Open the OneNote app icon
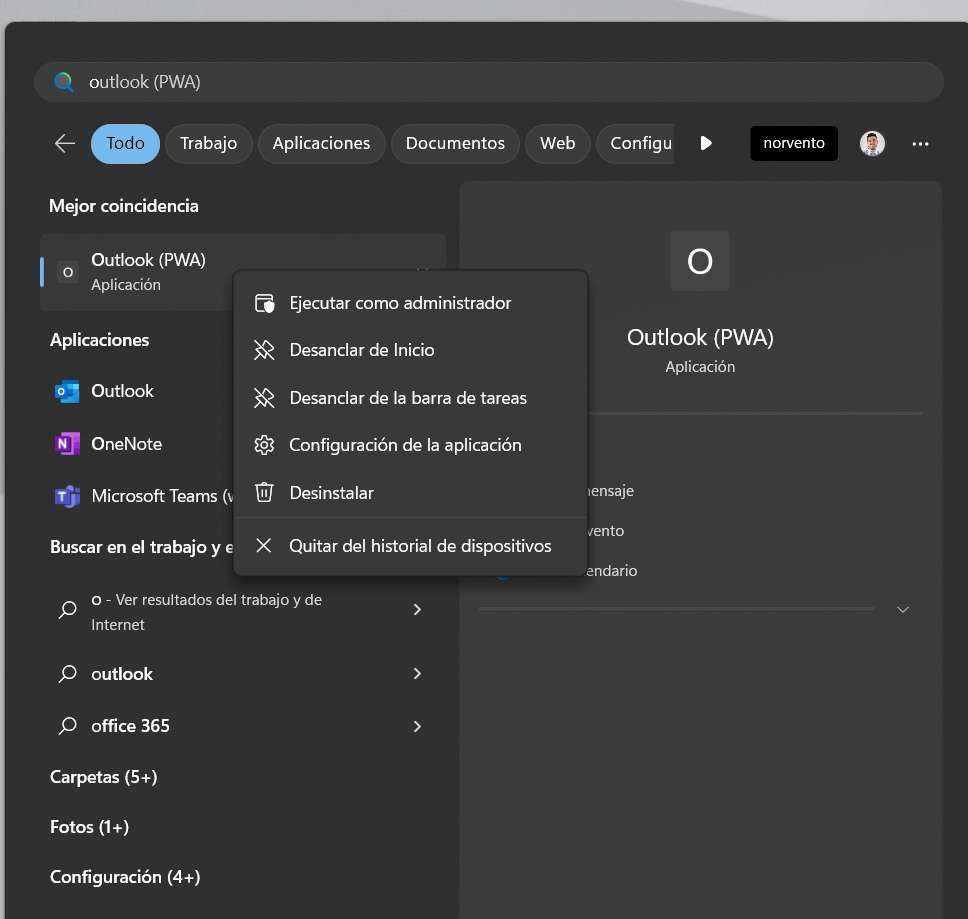 point(67,444)
